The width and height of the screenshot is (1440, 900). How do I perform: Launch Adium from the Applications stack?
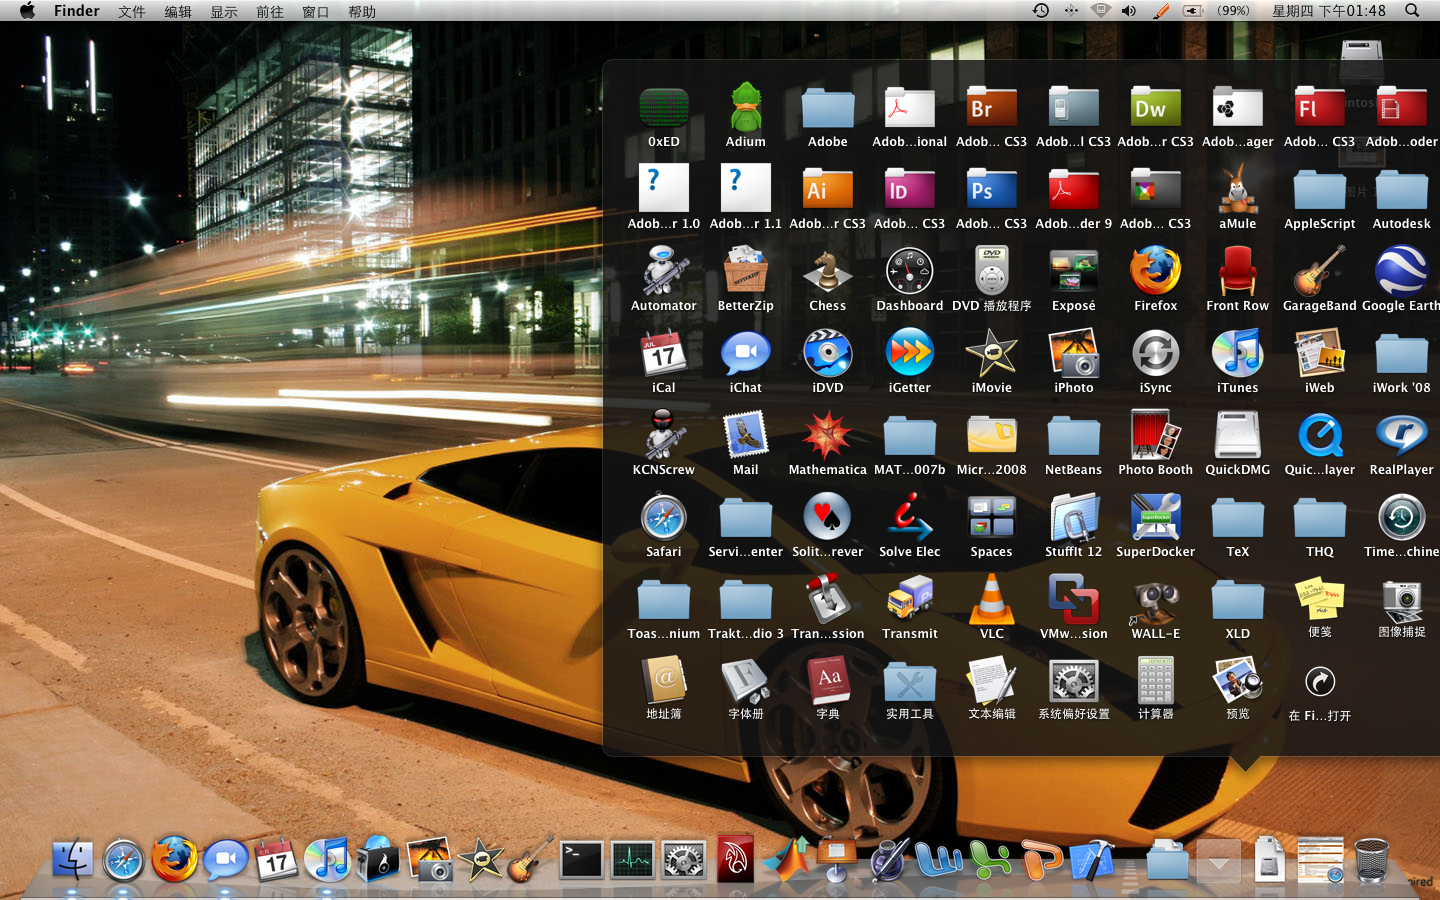(x=746, y=108)
